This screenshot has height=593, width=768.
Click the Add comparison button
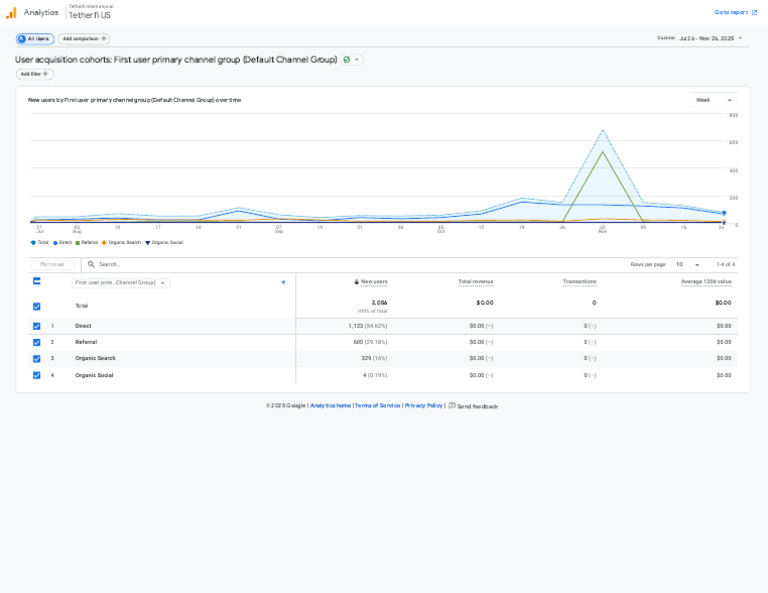[84, 39]
